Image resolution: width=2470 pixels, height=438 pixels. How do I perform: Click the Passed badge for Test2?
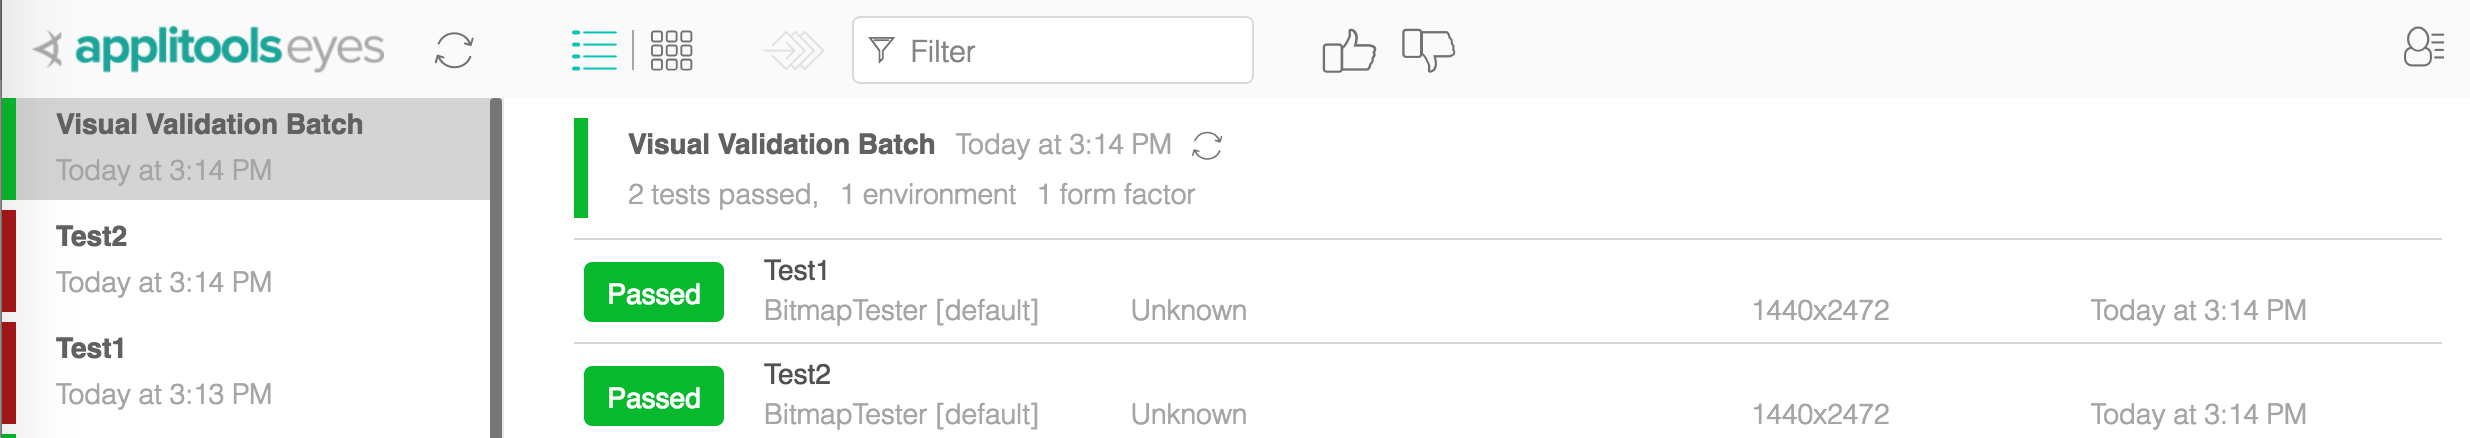click(x=654, y=396)
